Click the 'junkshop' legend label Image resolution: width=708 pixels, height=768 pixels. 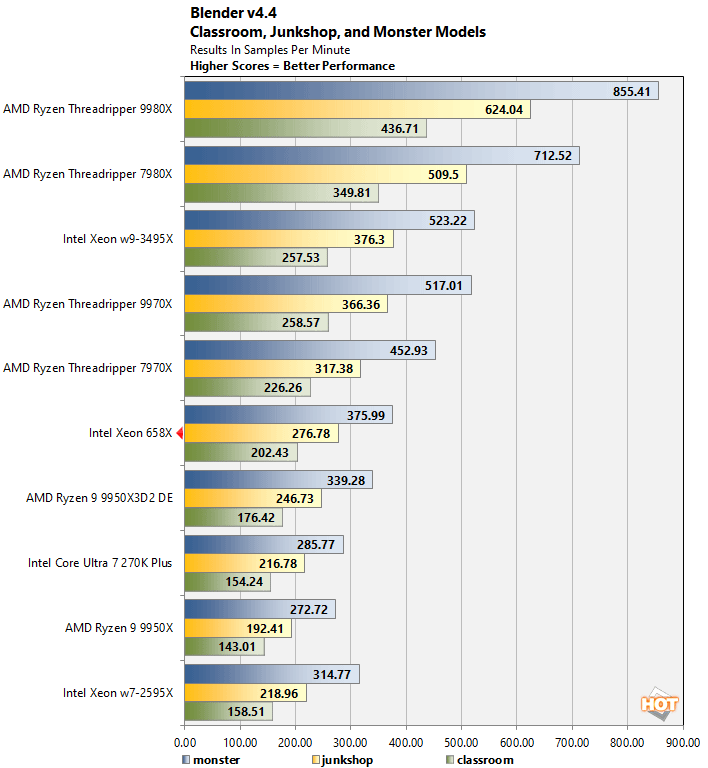tap(347, 760)
